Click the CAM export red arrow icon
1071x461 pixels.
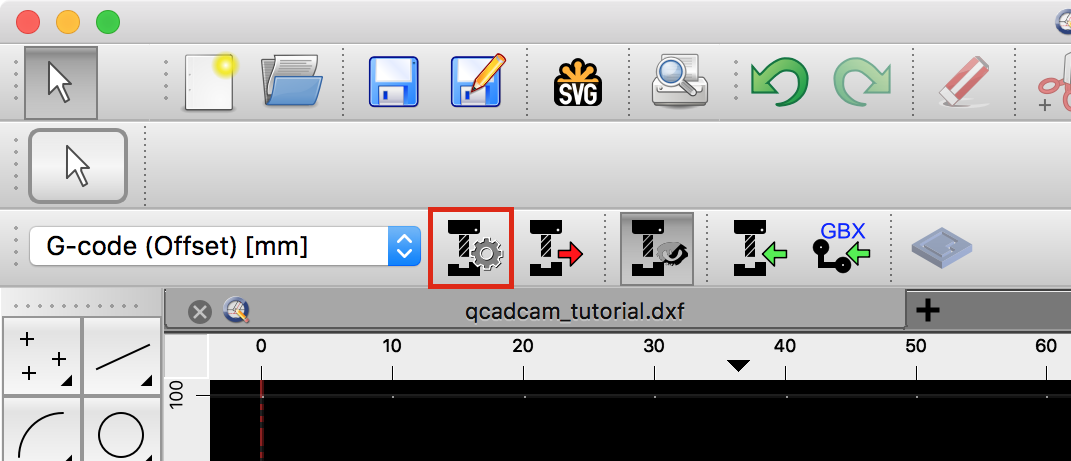click(x=556, y=249)
